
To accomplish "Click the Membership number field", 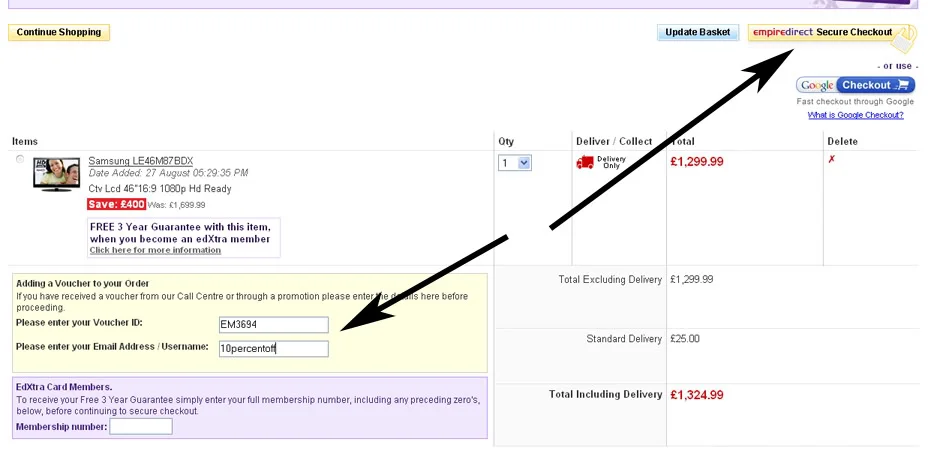I will [x=141, y=426].
